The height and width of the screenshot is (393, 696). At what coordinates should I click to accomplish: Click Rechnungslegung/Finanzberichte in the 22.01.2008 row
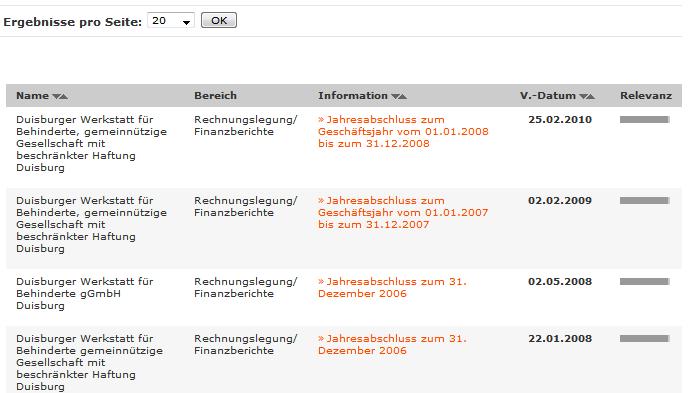point(245,344)
